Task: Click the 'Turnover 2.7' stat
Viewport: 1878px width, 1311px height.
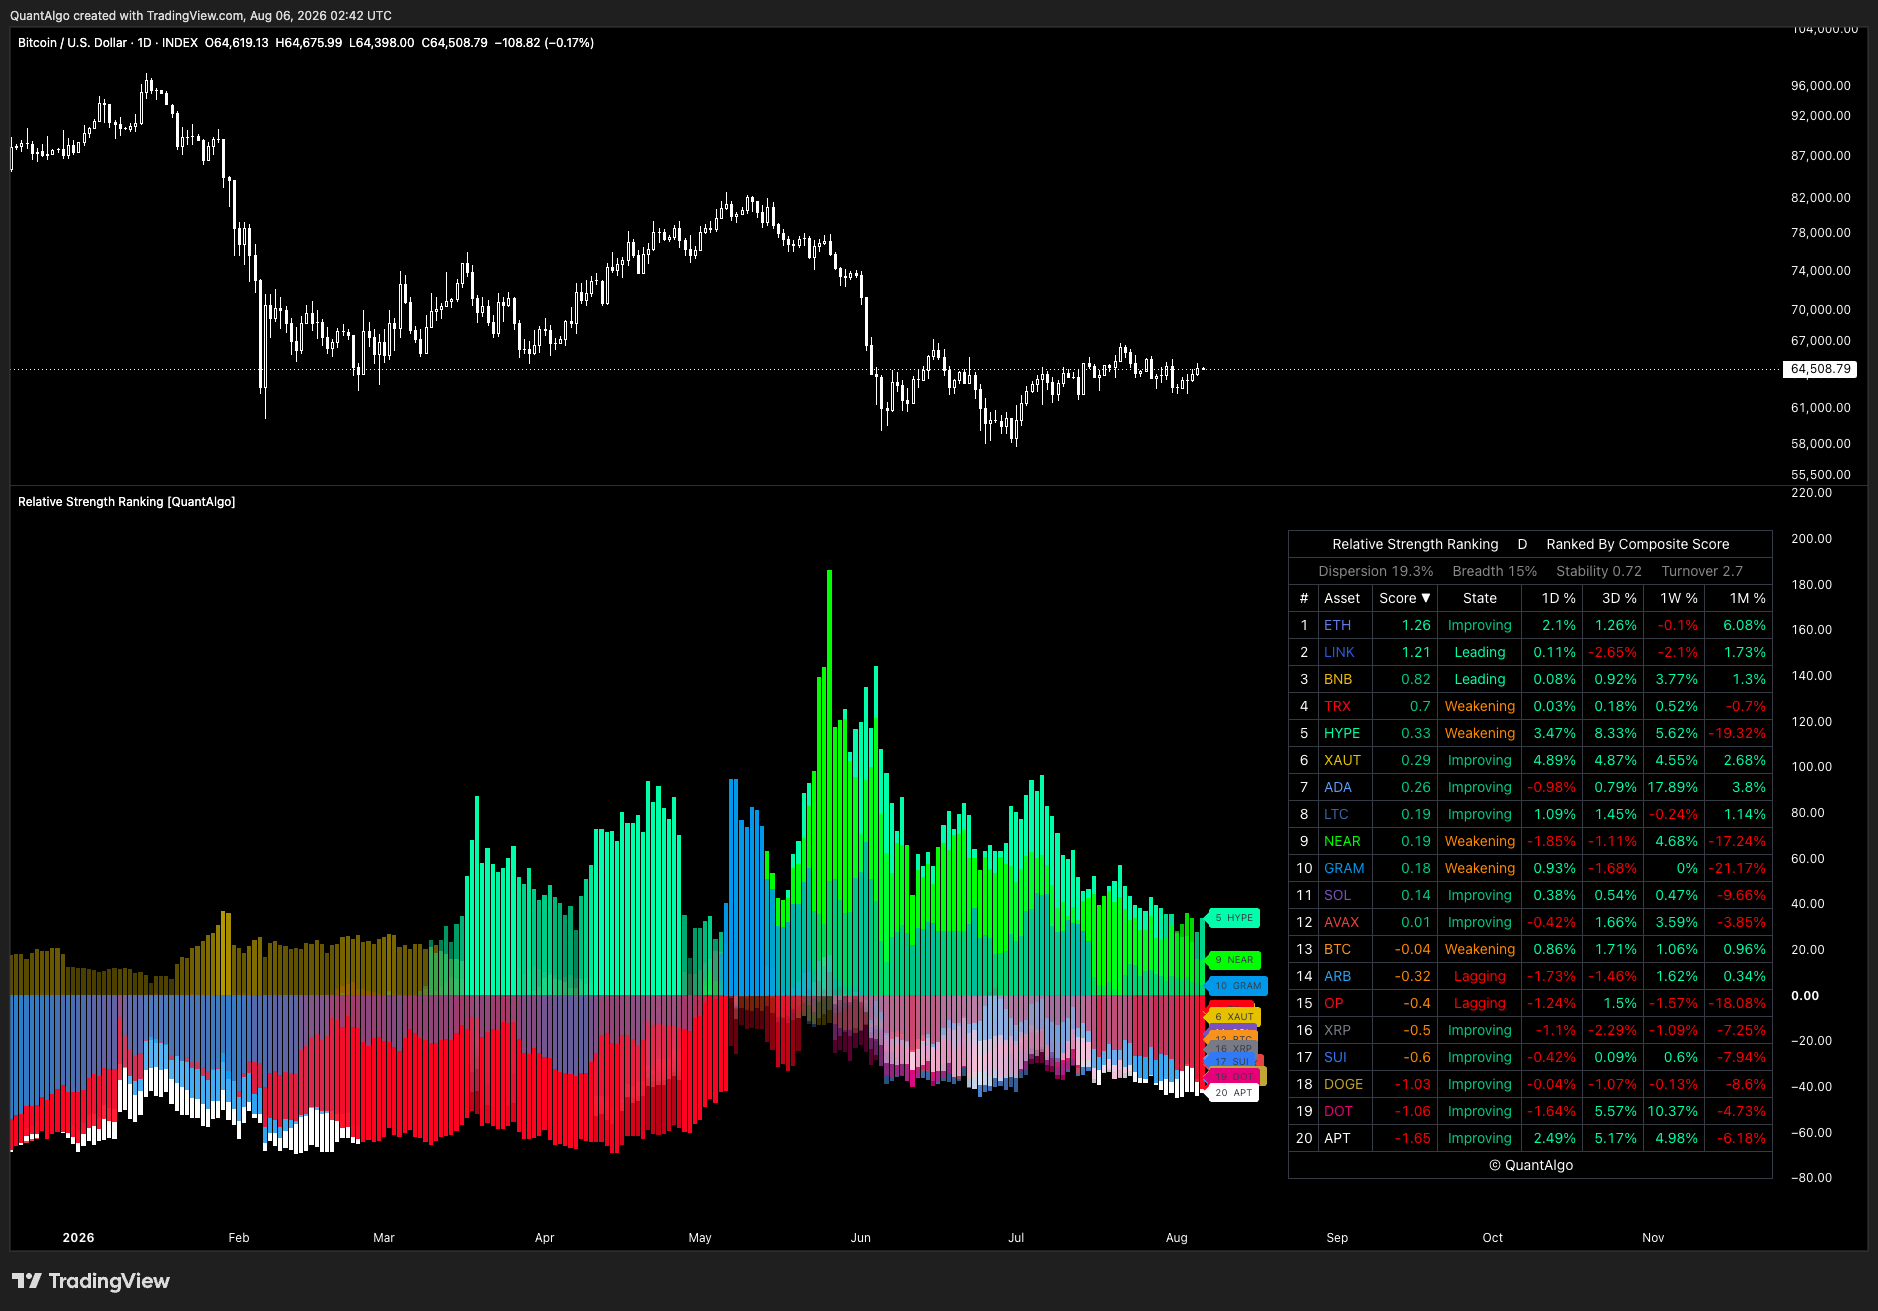Action: click(1702, 571)
